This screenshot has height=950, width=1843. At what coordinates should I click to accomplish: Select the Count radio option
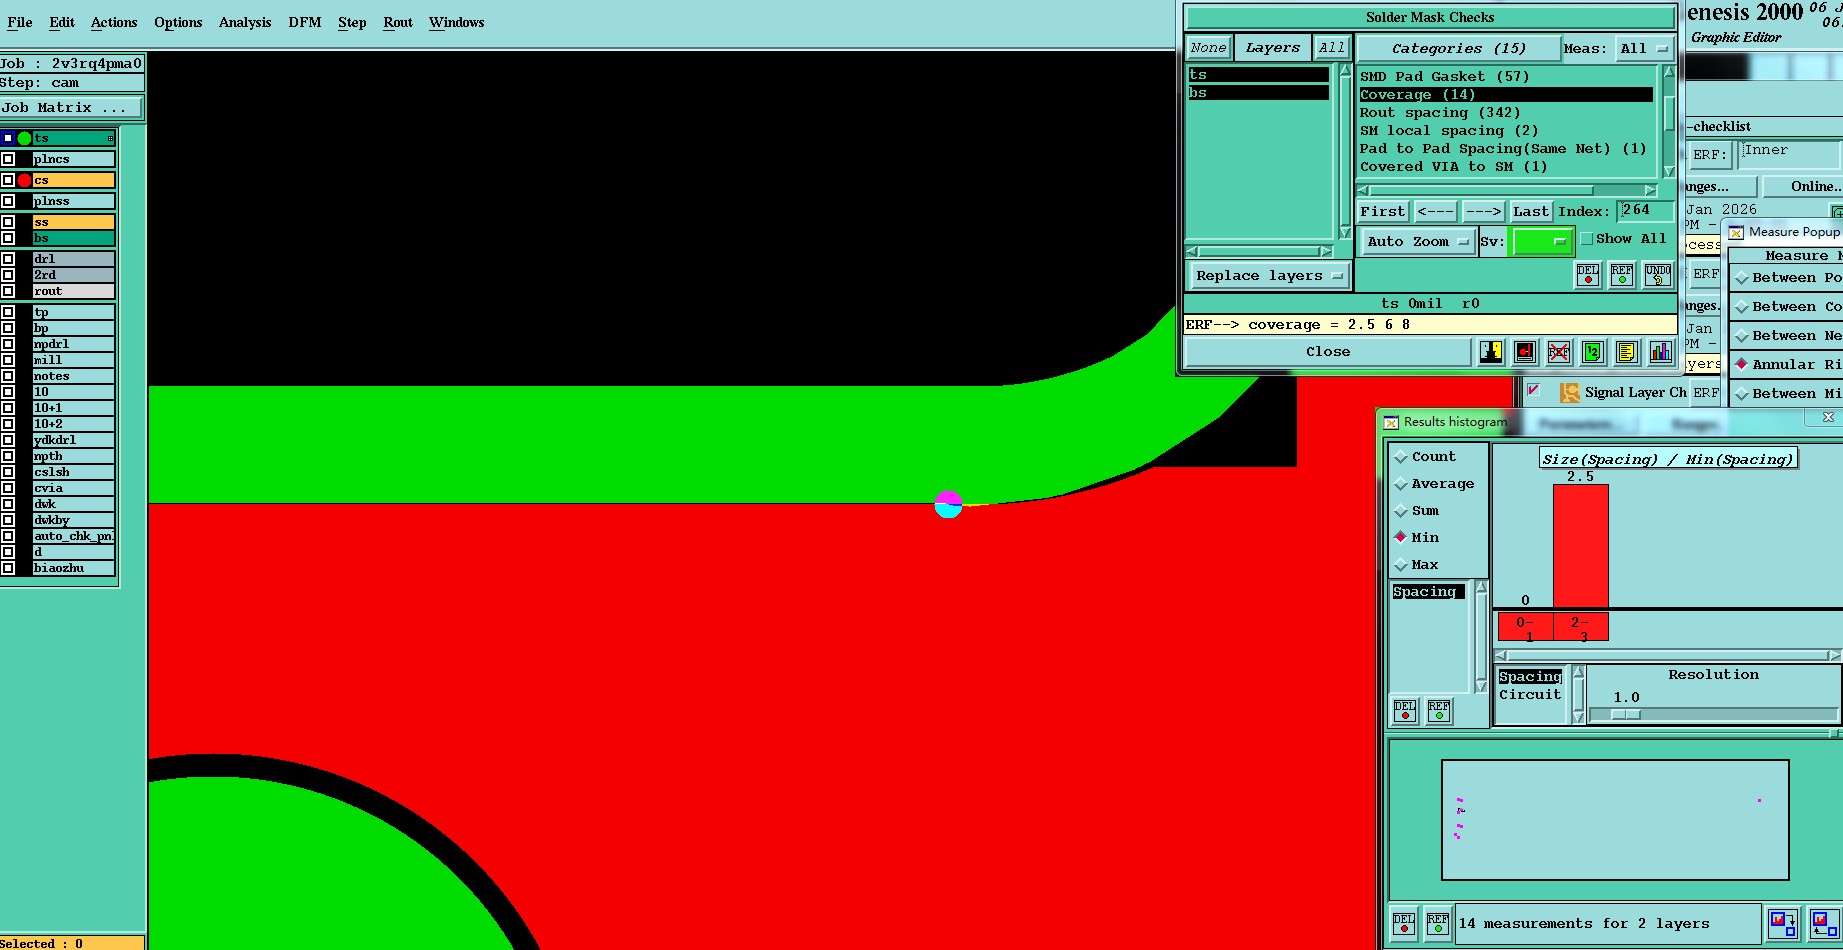[x=1401, y=457]
